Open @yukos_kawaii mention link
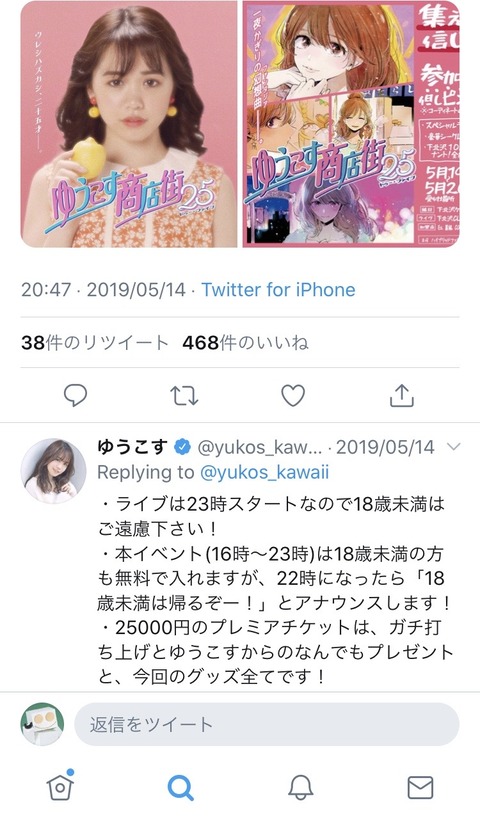Image resolution: width=480 pixels, height=819 pixels. 265,473
